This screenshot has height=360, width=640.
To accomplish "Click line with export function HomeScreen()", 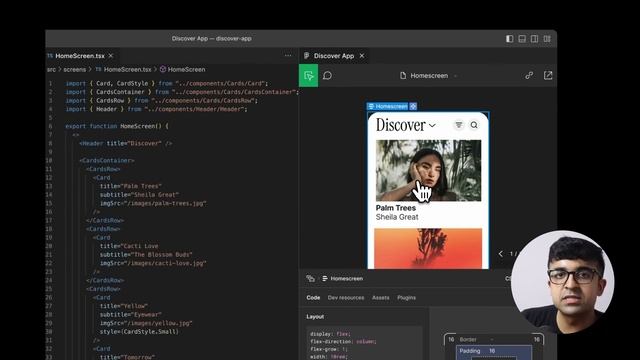I will point(117,126).
